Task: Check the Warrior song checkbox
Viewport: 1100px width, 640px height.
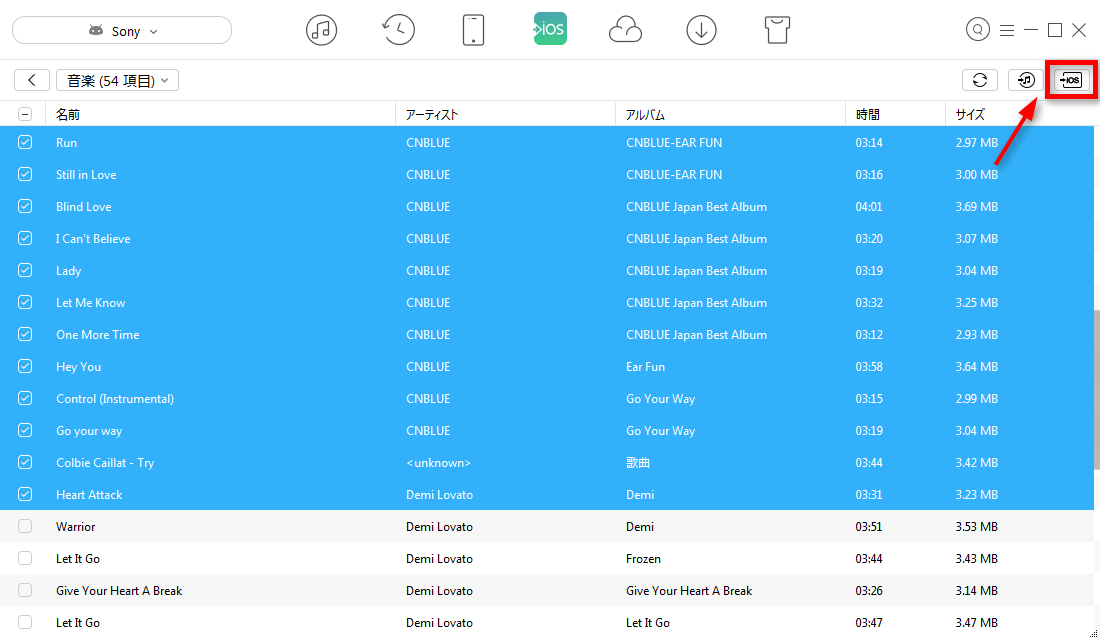Action: [25, 526]
